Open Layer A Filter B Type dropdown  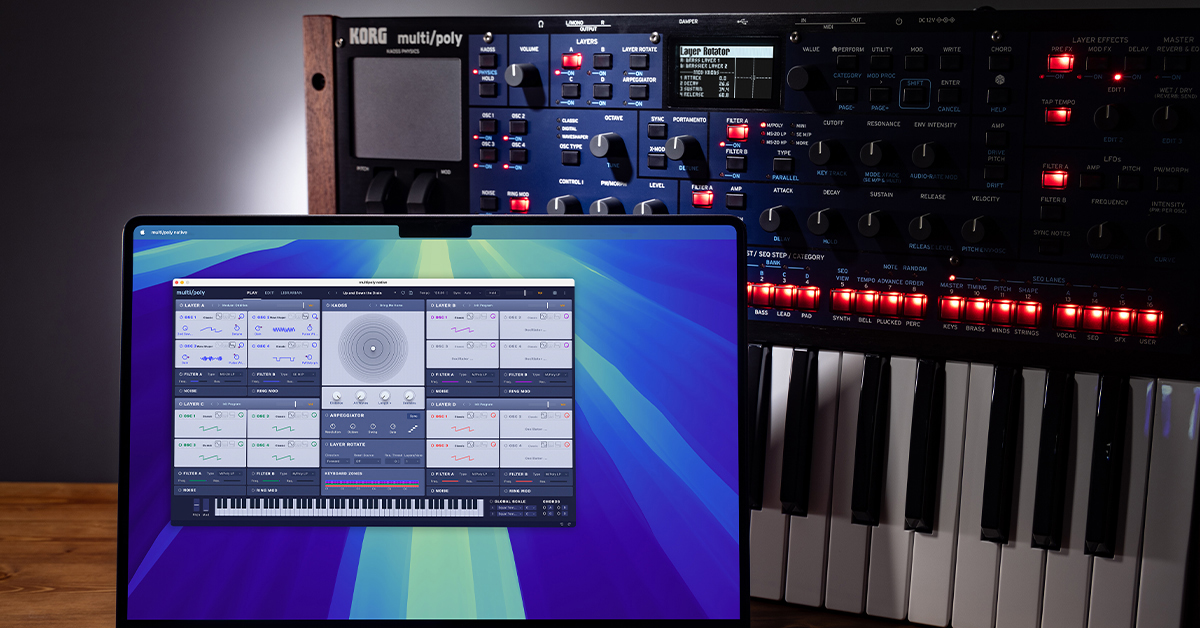[303, 374]
